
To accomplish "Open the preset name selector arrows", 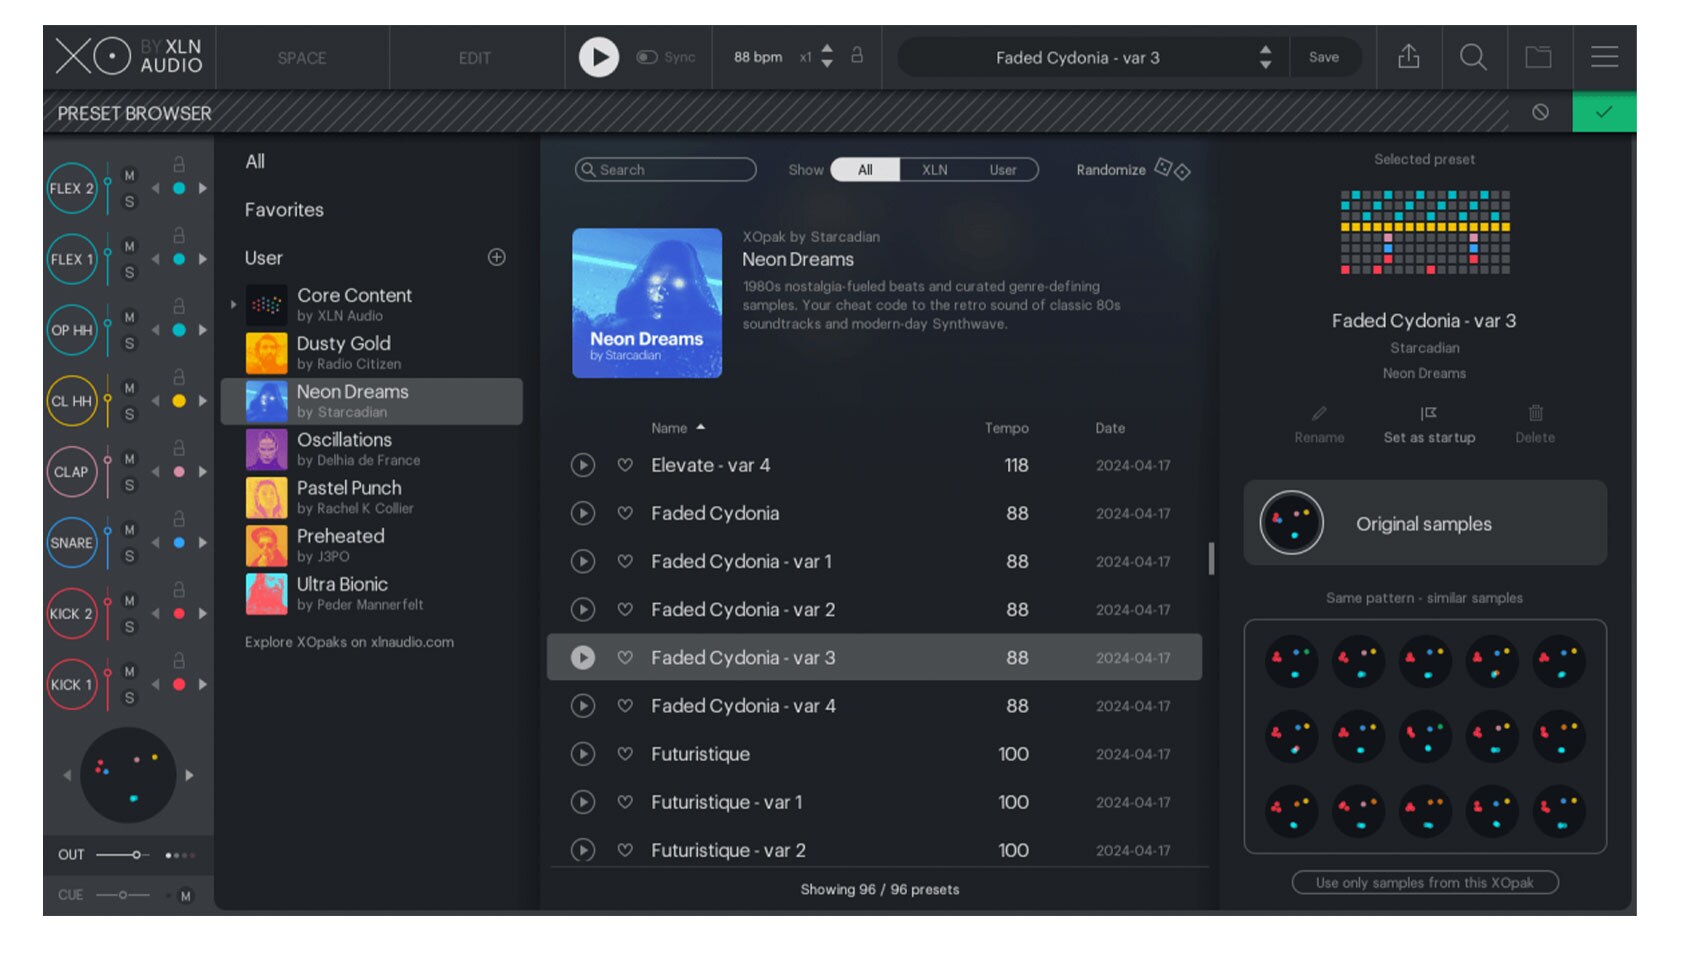I will pos(1265,57).
